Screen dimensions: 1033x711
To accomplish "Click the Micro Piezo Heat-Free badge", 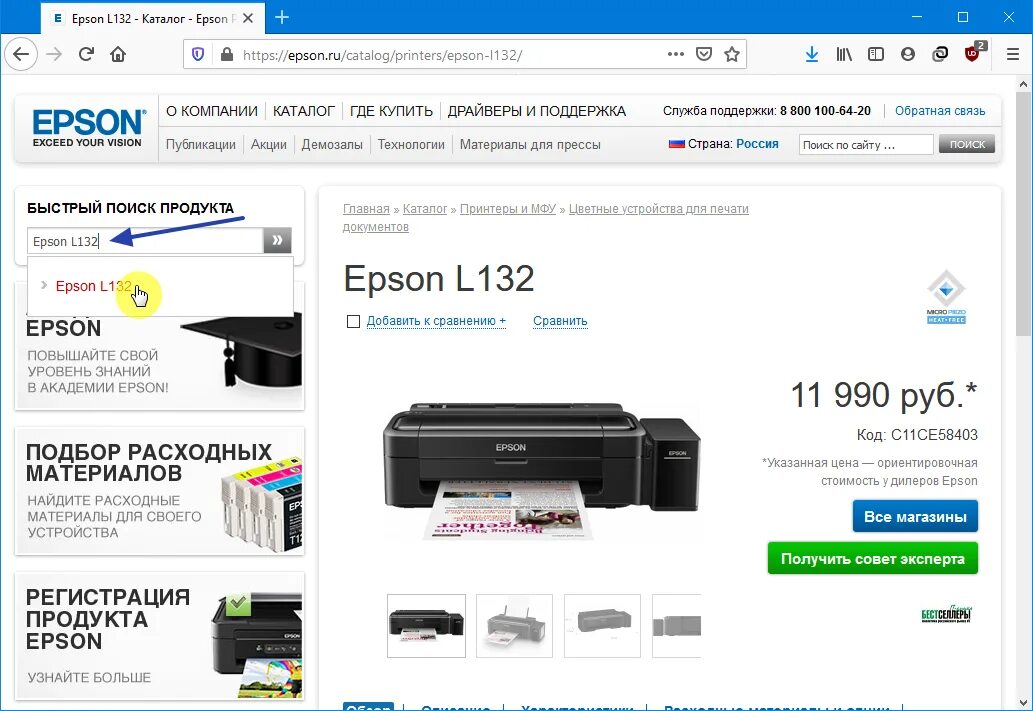I will click(x=946, y=297).
